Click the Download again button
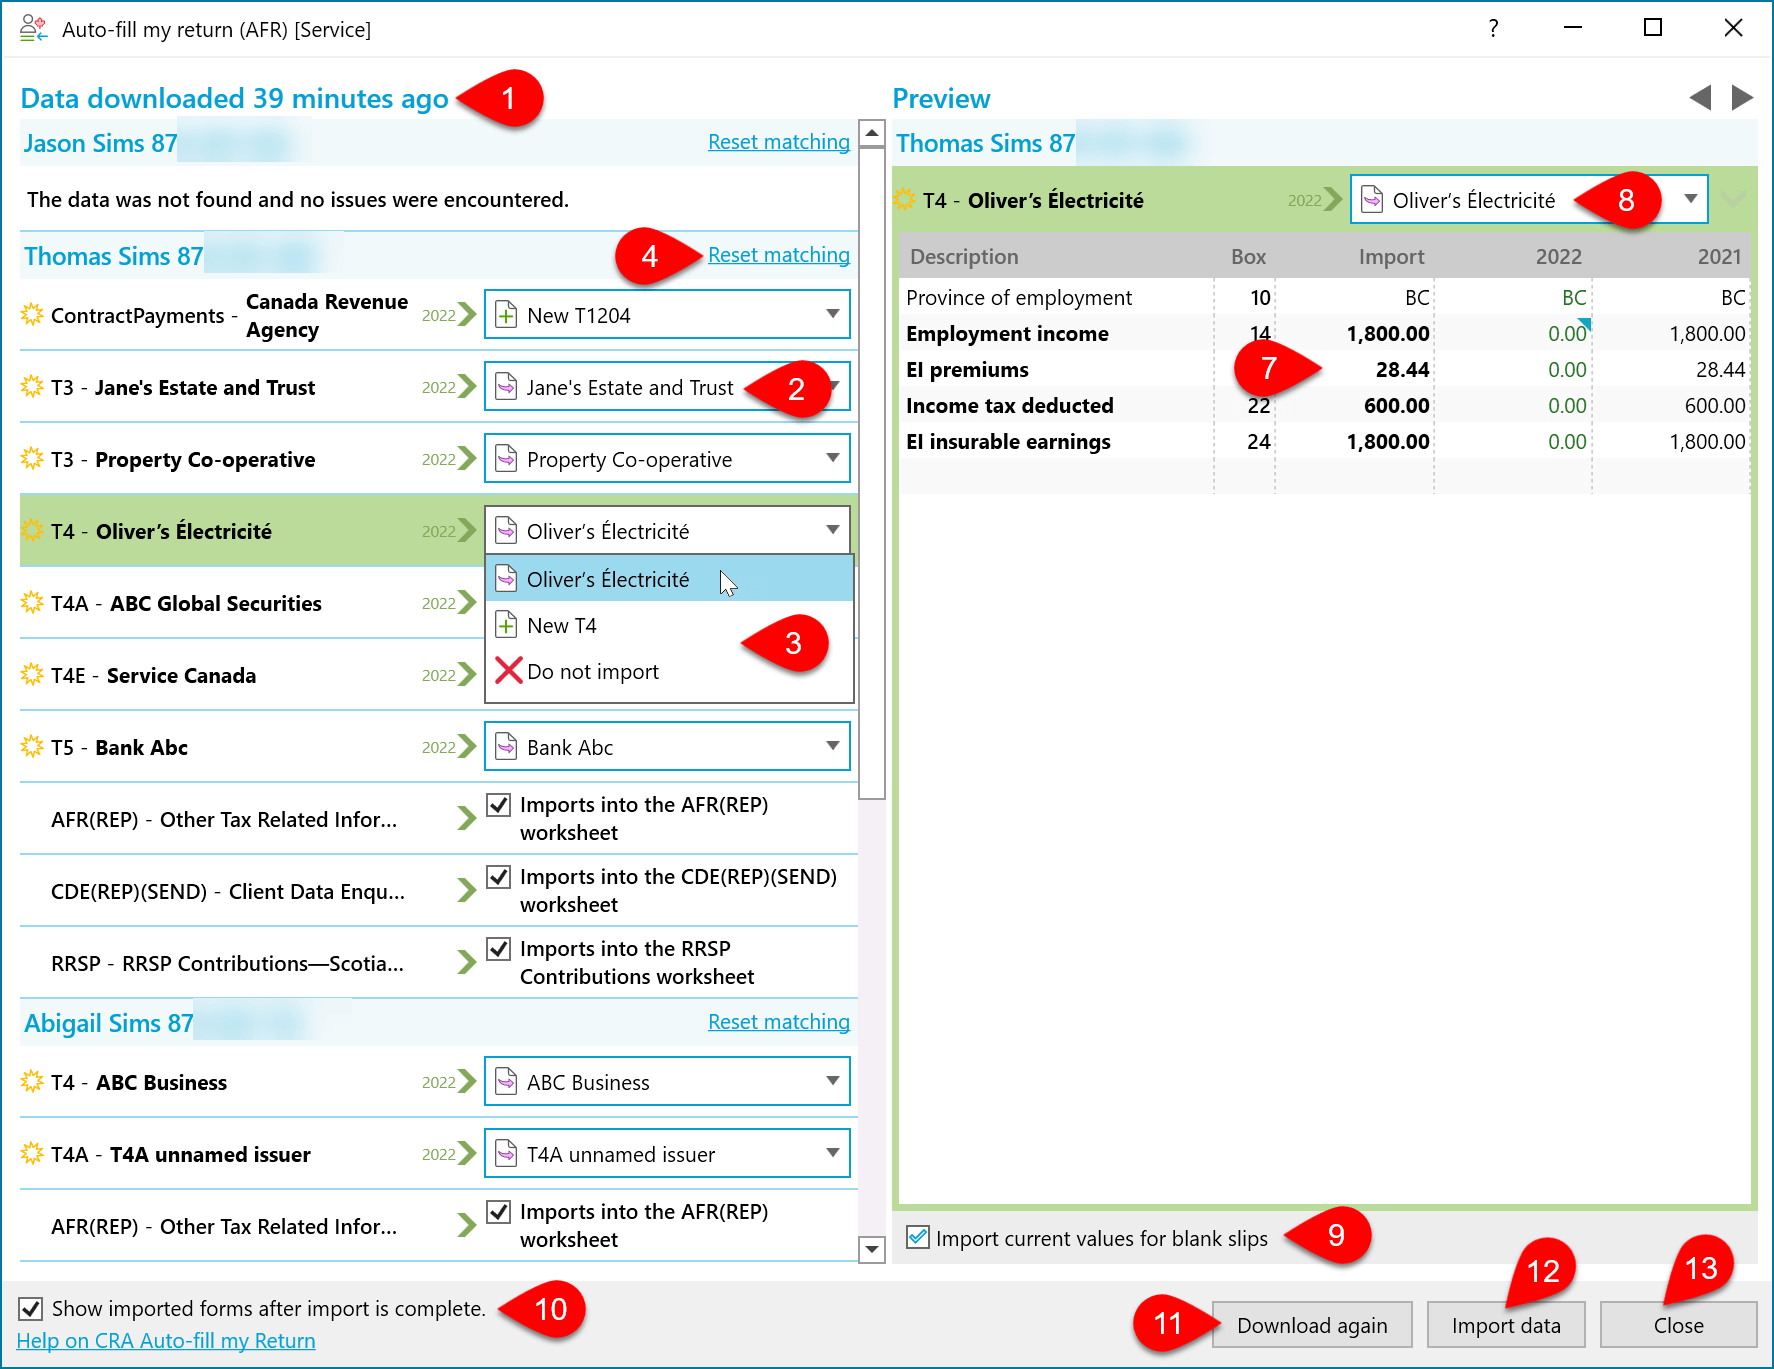 click(1312, 1325)
